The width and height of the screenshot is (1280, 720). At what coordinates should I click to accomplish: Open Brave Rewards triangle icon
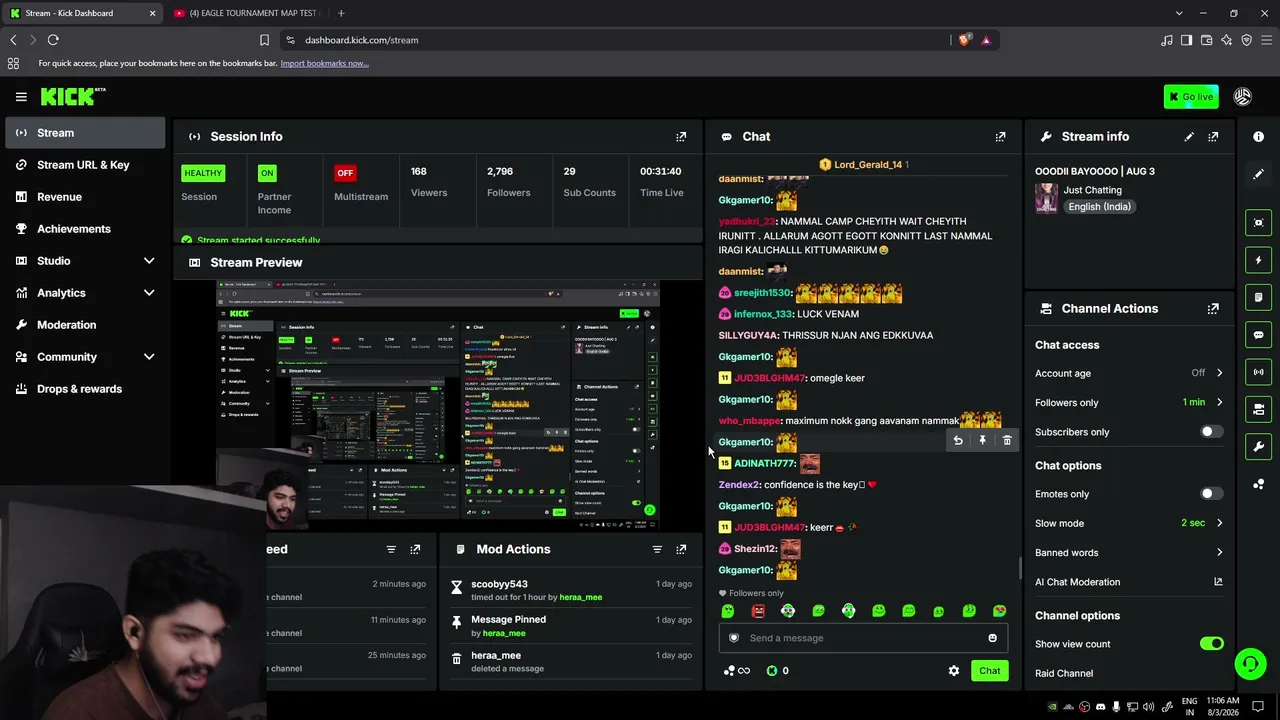[x=986, y=40]
